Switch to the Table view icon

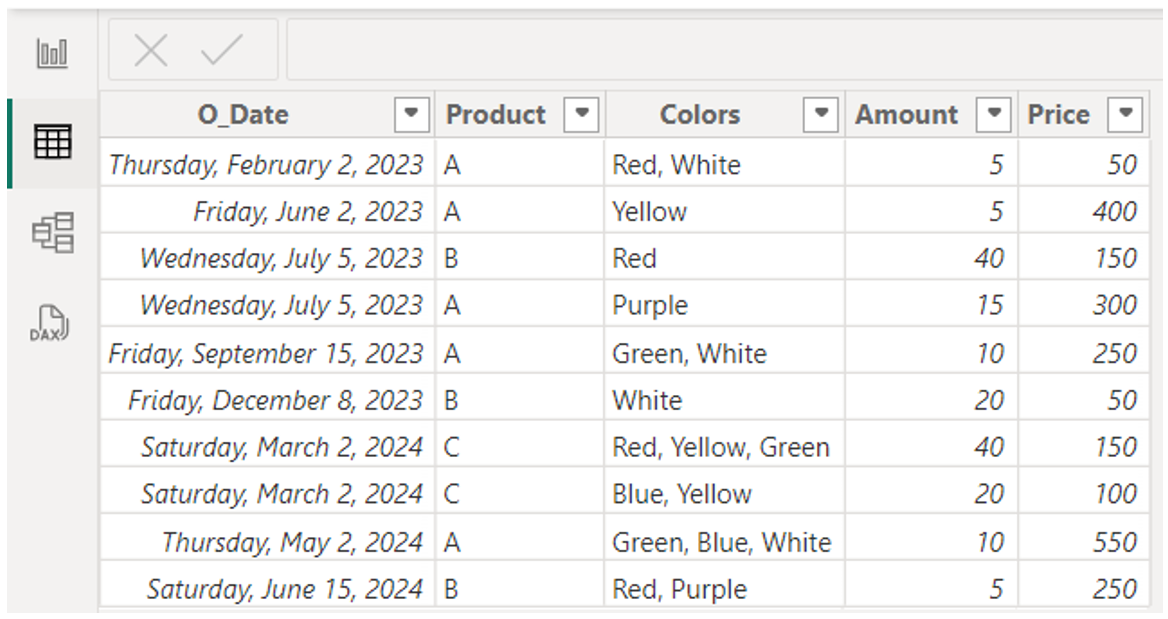(52, 142)
